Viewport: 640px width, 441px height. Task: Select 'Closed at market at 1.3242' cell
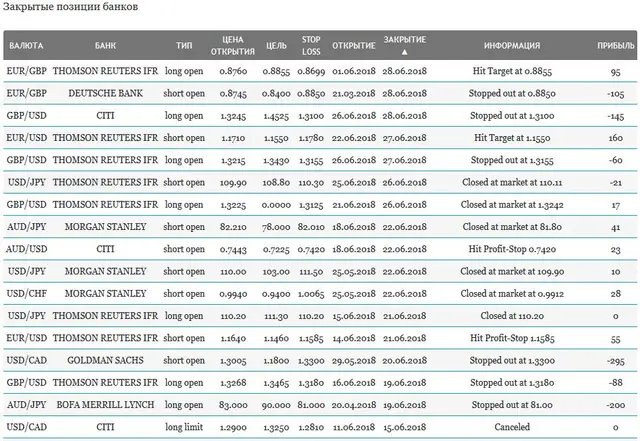[512, 205]
